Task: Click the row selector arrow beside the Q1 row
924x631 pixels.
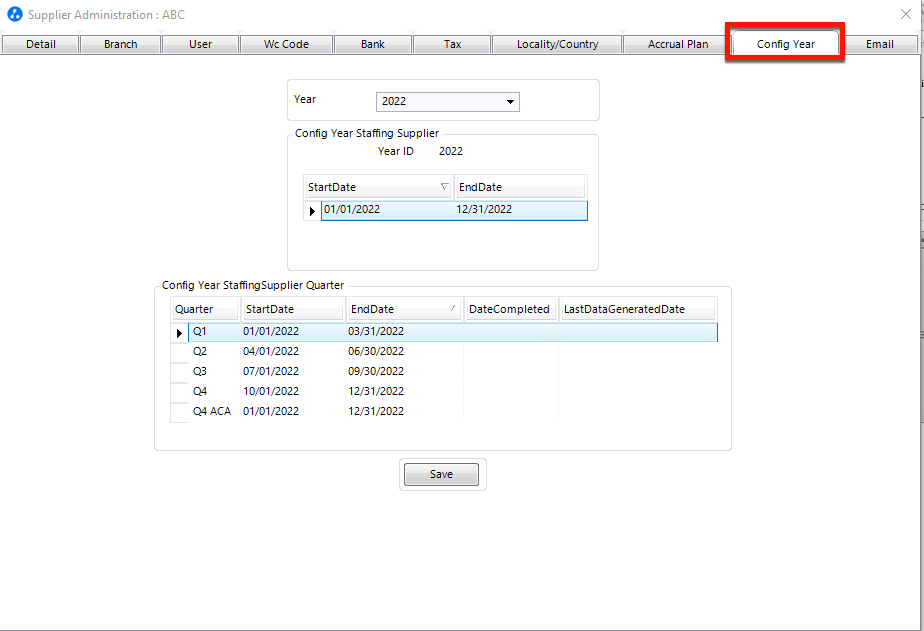Action: (179, 333)
